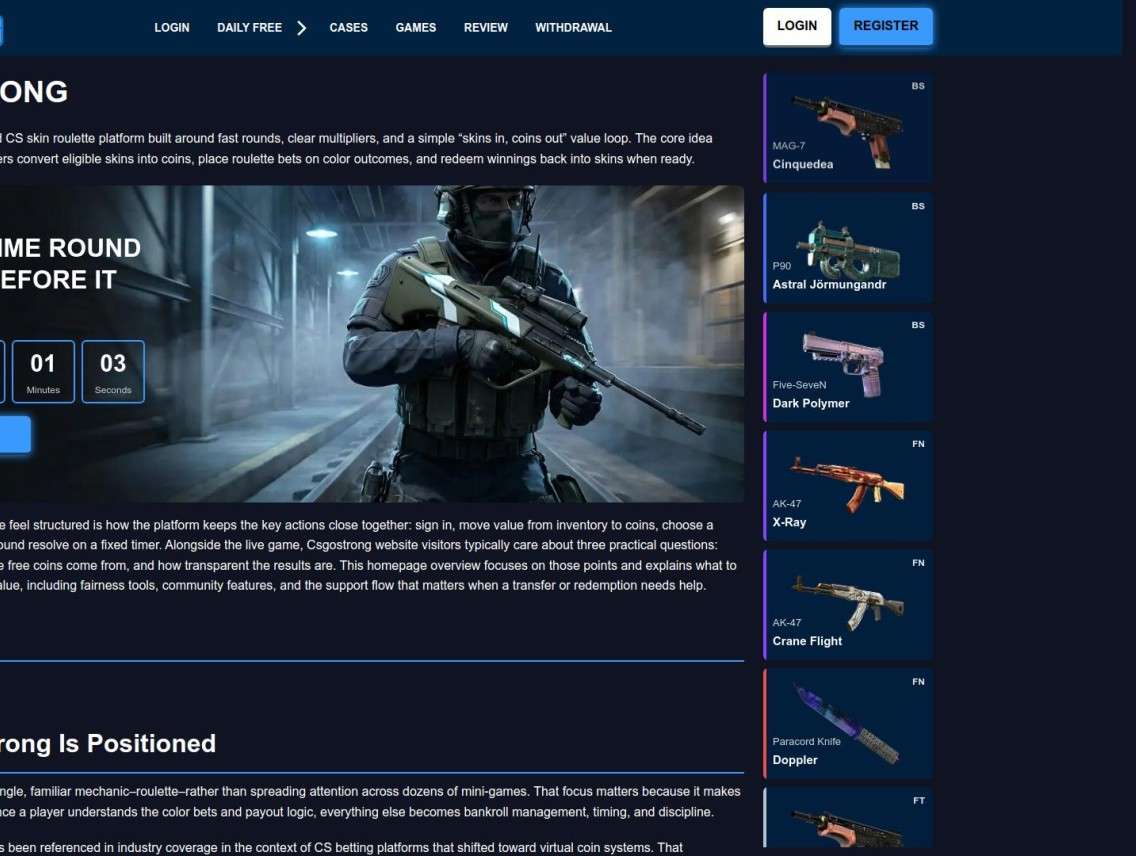Click the 'Cinquedea' skin name text
The image size is (1136, 856).
point(803,164)
